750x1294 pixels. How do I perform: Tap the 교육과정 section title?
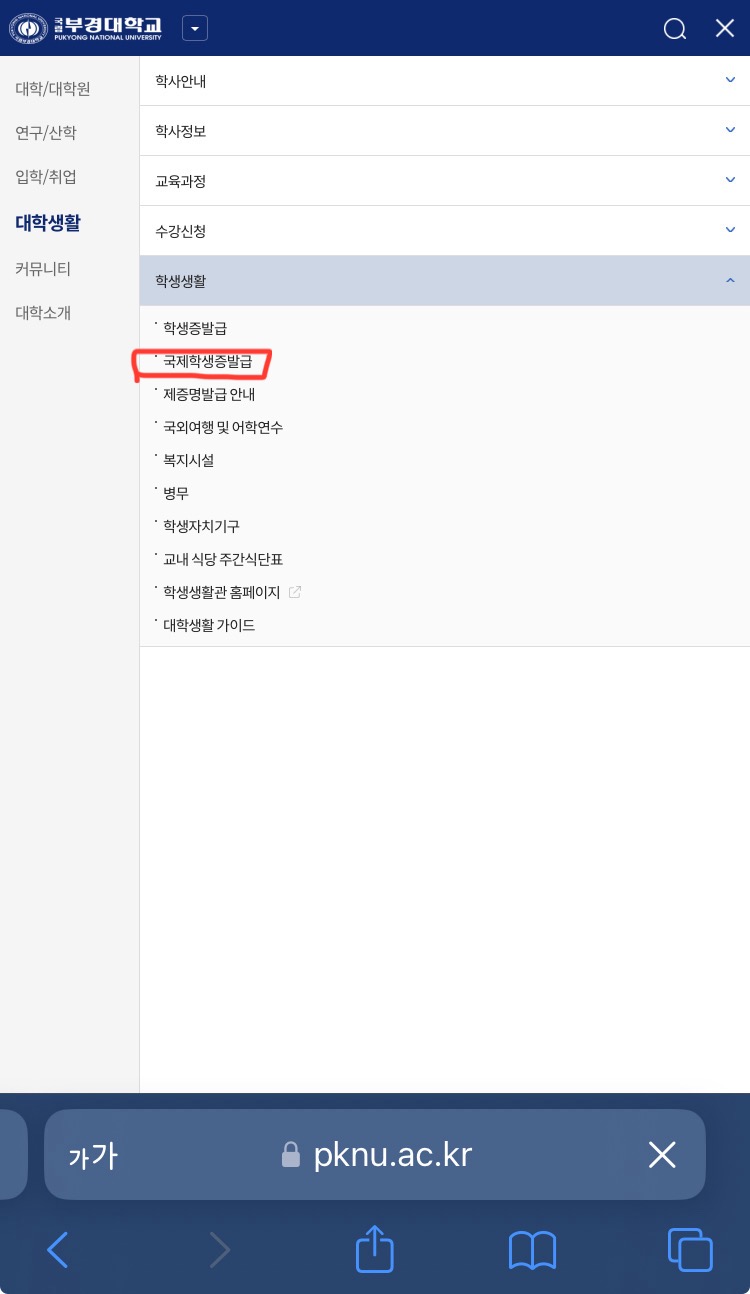click(181, 181)
